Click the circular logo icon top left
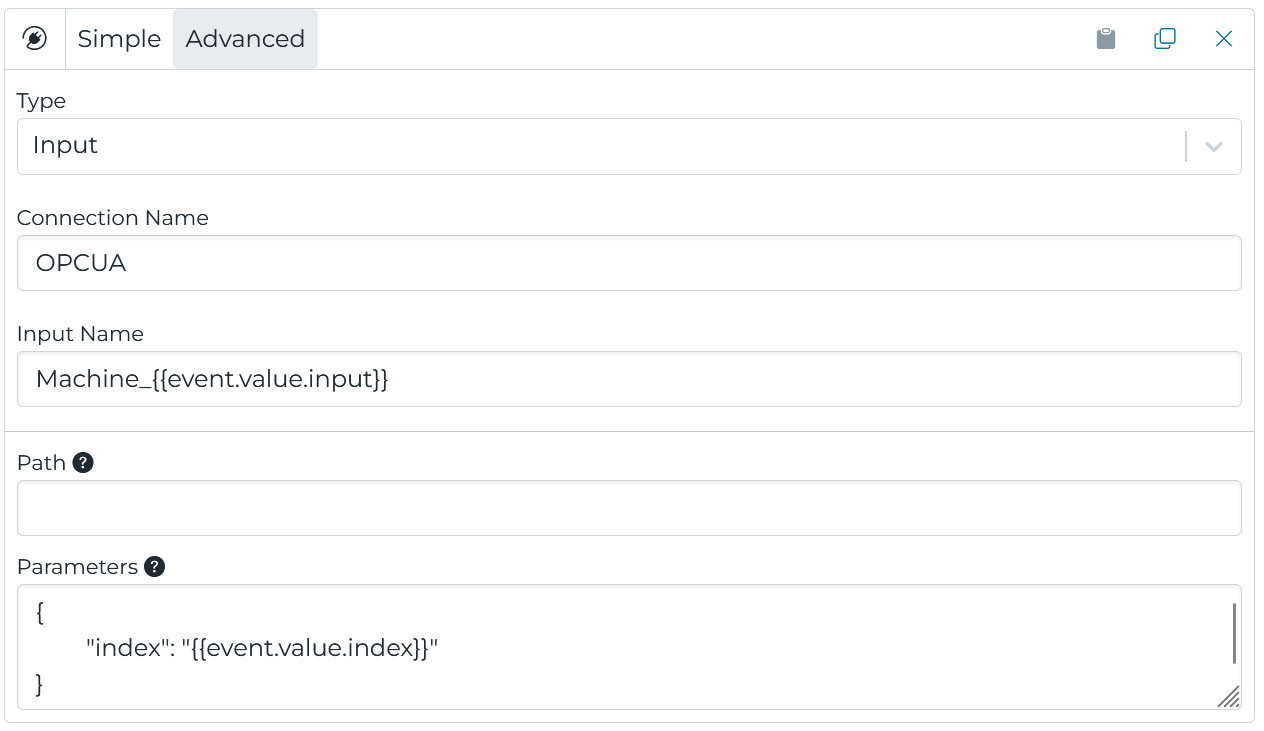 tap(35, 38)
